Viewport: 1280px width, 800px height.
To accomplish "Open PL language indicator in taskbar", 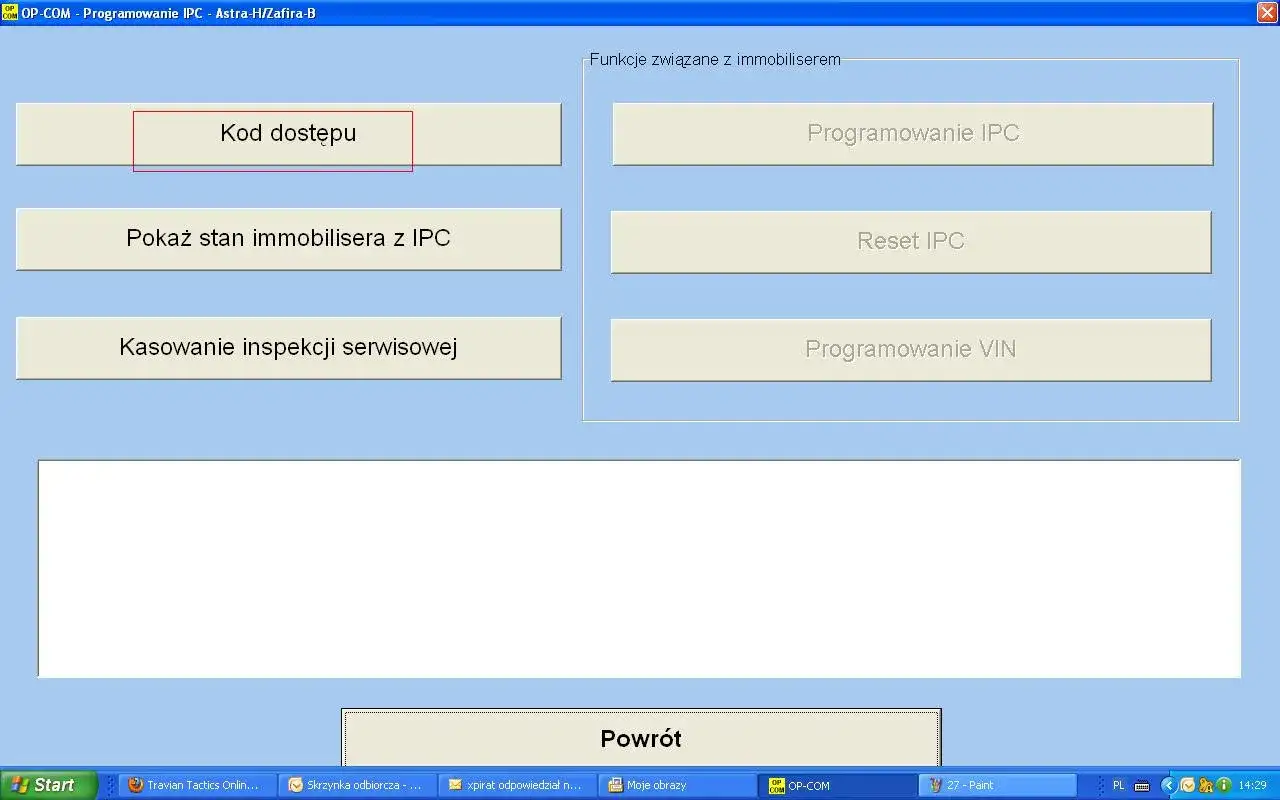I will [1118, 785].
